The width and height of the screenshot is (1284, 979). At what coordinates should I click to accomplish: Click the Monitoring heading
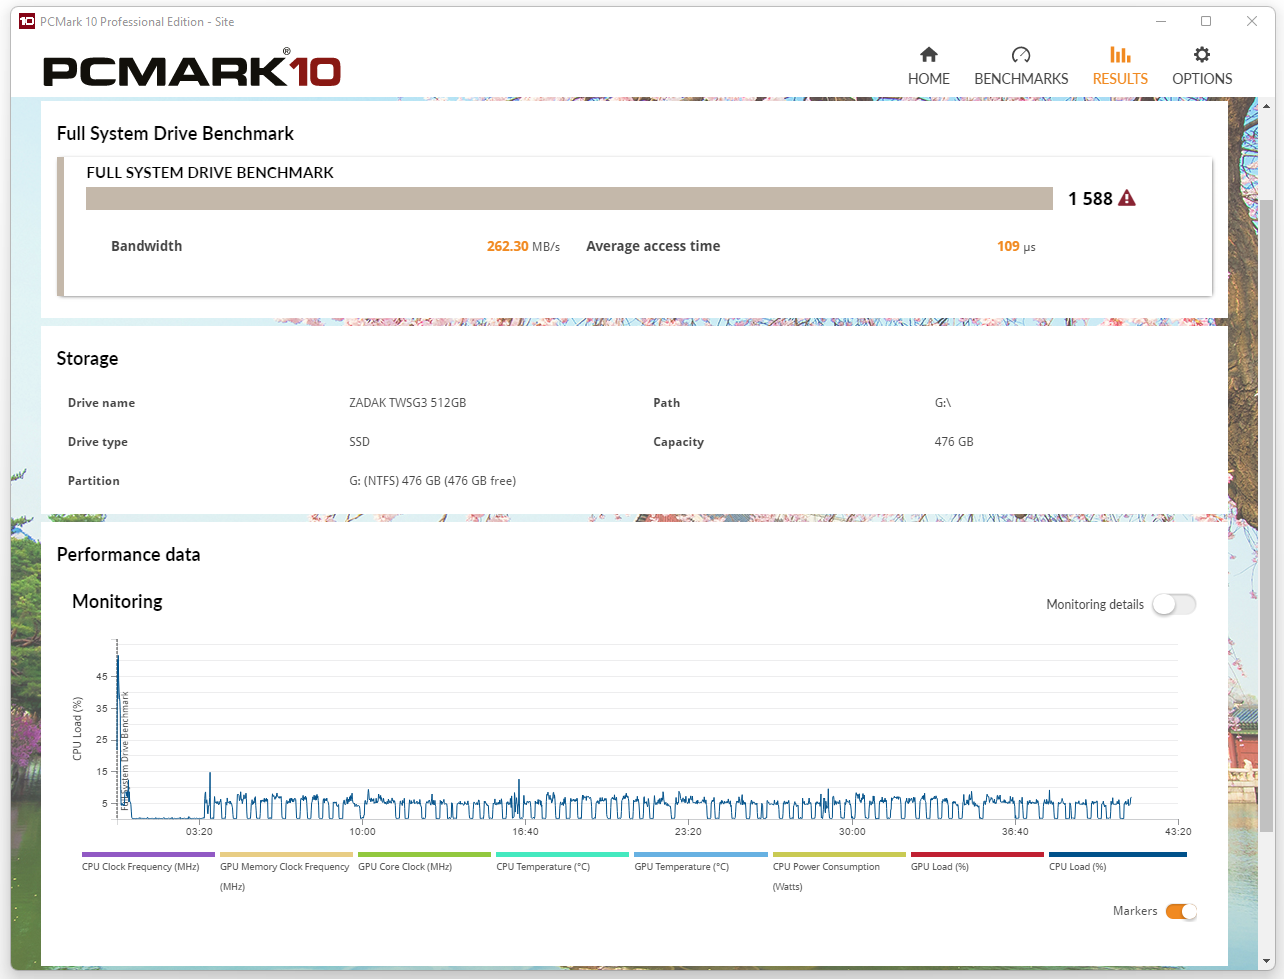[x=117, y=601]
